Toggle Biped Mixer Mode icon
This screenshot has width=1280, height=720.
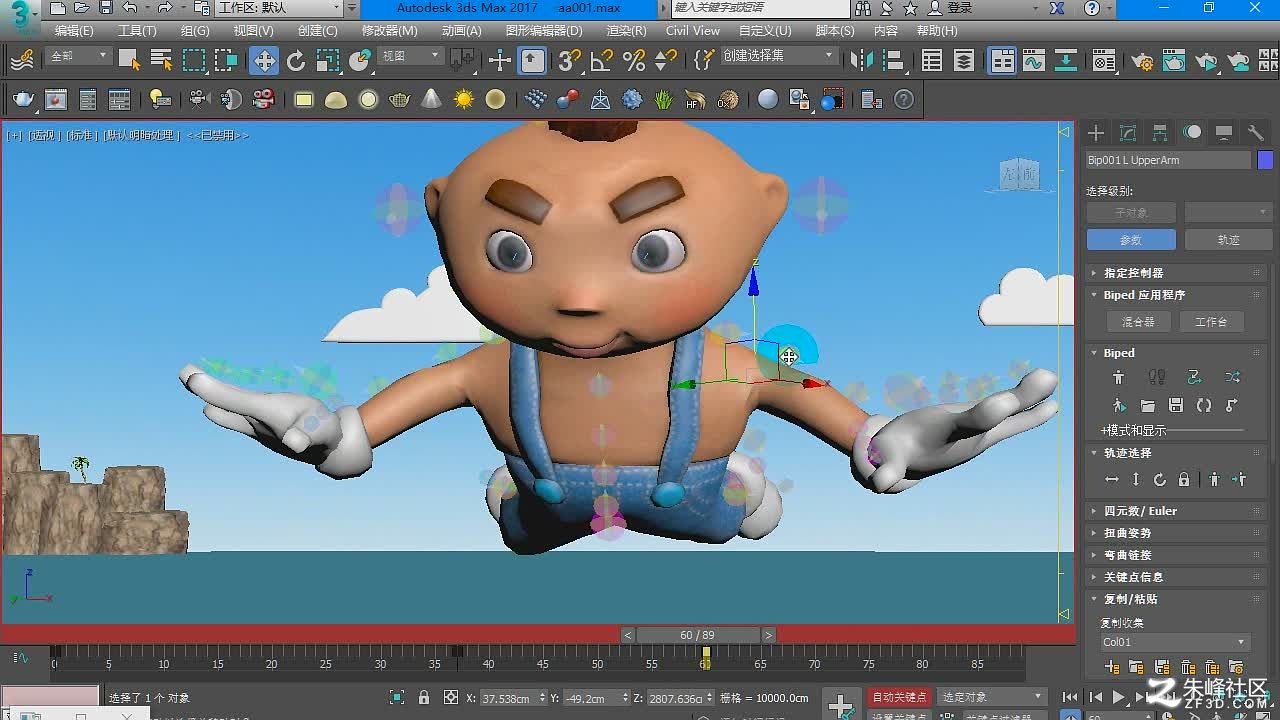1233,377
